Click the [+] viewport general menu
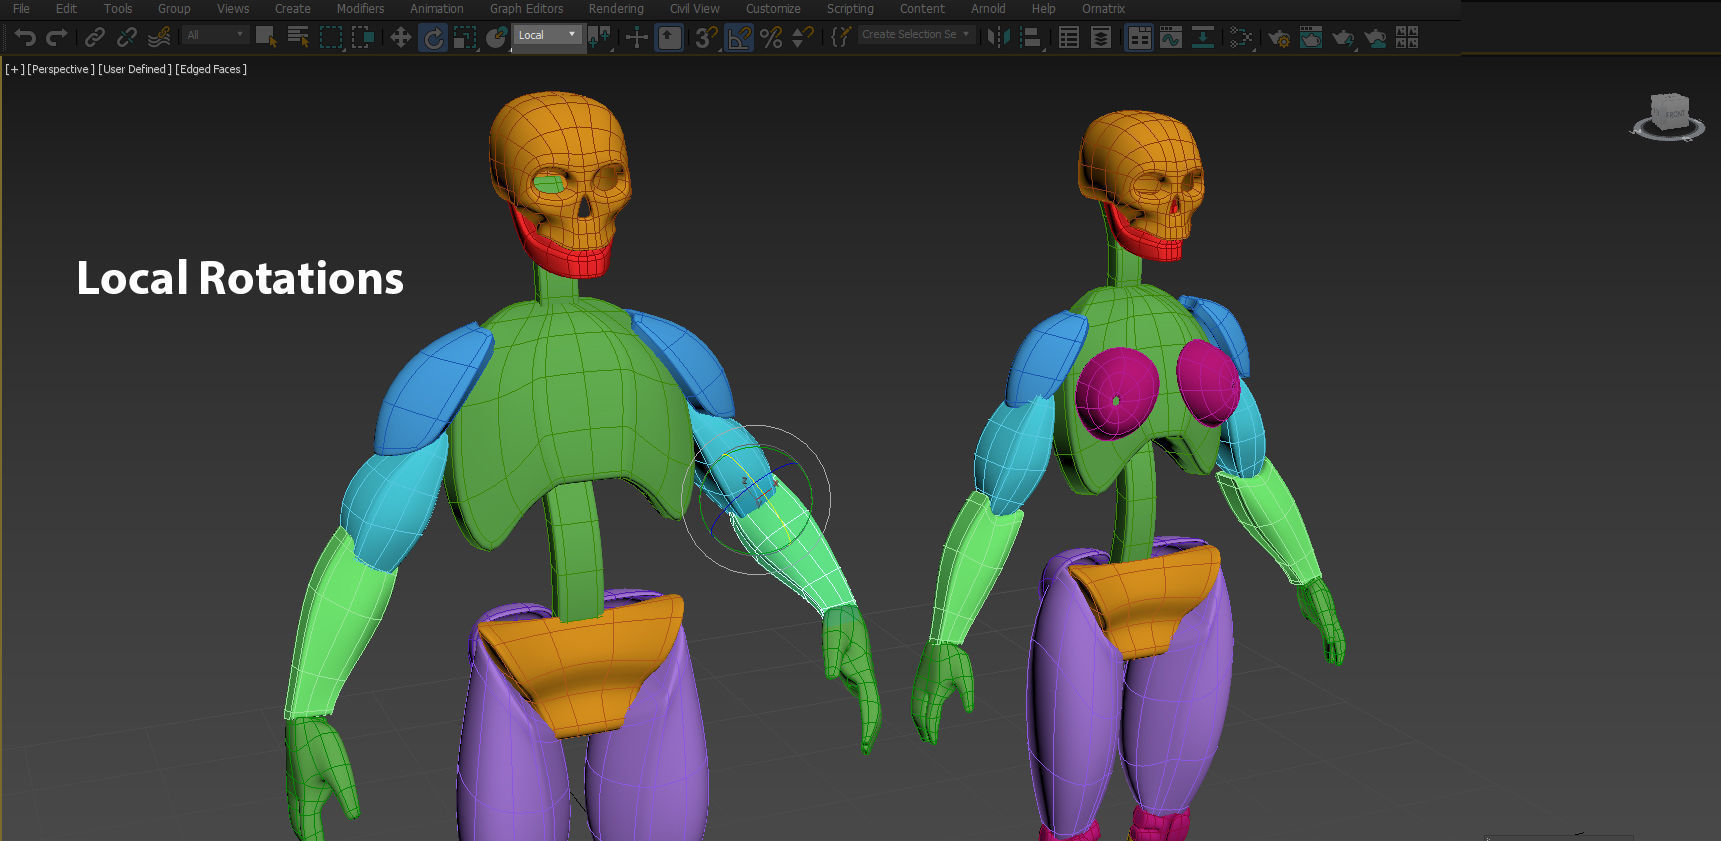Viewport: 1721px width, 841px height. 15,69
